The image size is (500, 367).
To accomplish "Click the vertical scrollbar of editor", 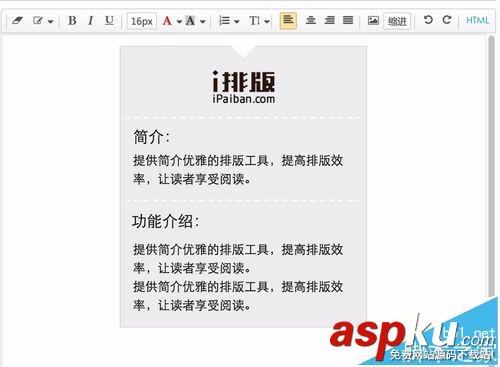I will [491, 167].
